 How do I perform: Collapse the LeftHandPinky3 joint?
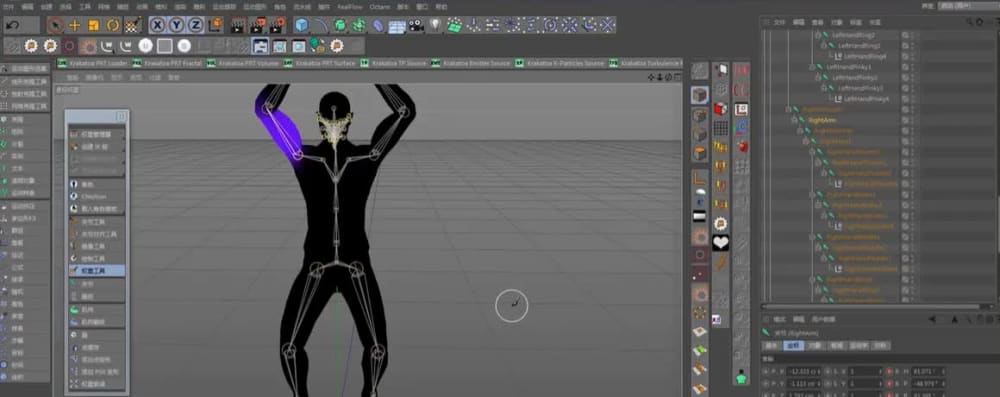pyautogui.click(x=823, y=88)
